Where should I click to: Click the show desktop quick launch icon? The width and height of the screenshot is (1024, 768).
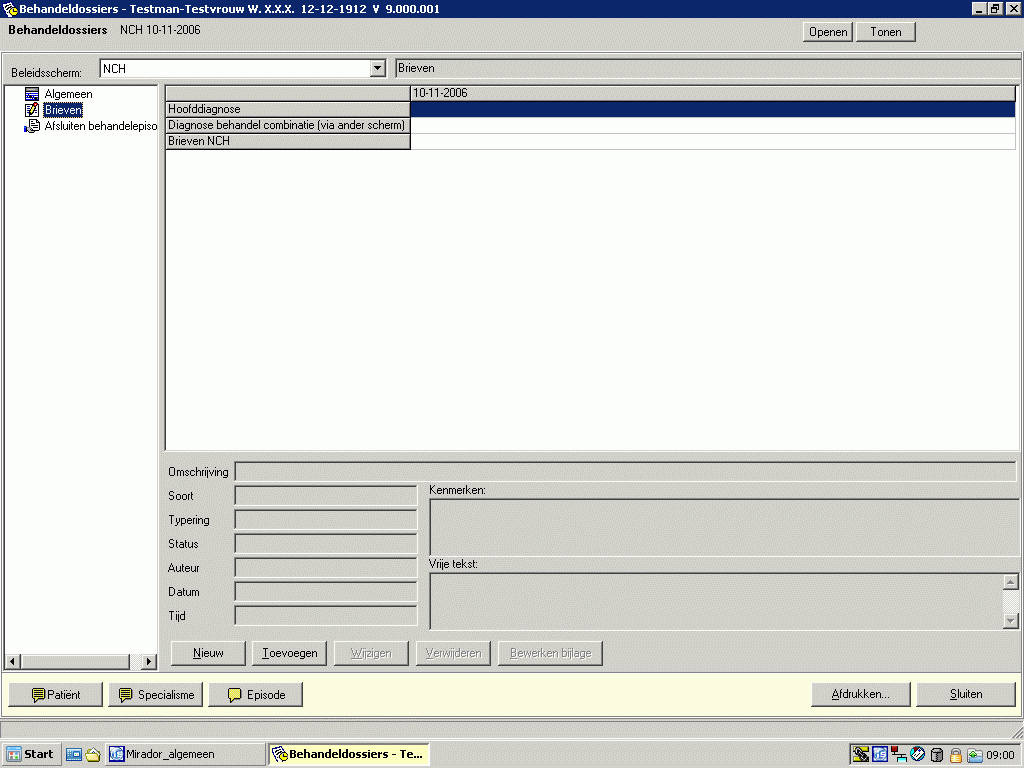(x=74, y=755)
